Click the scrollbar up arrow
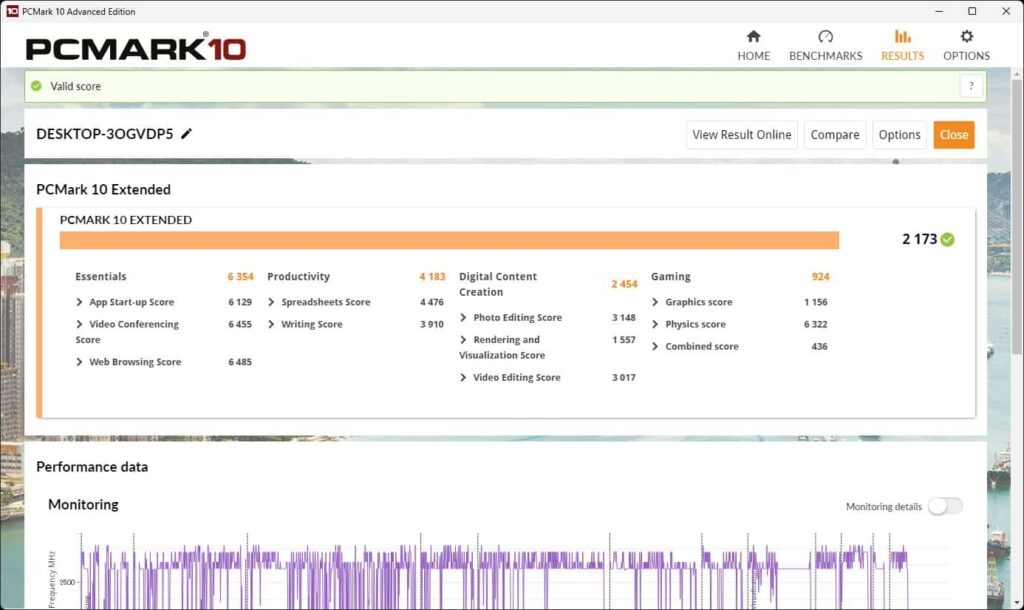Image resolution: width=1024 pixels, height=610 pixels. pos(1017,74)
